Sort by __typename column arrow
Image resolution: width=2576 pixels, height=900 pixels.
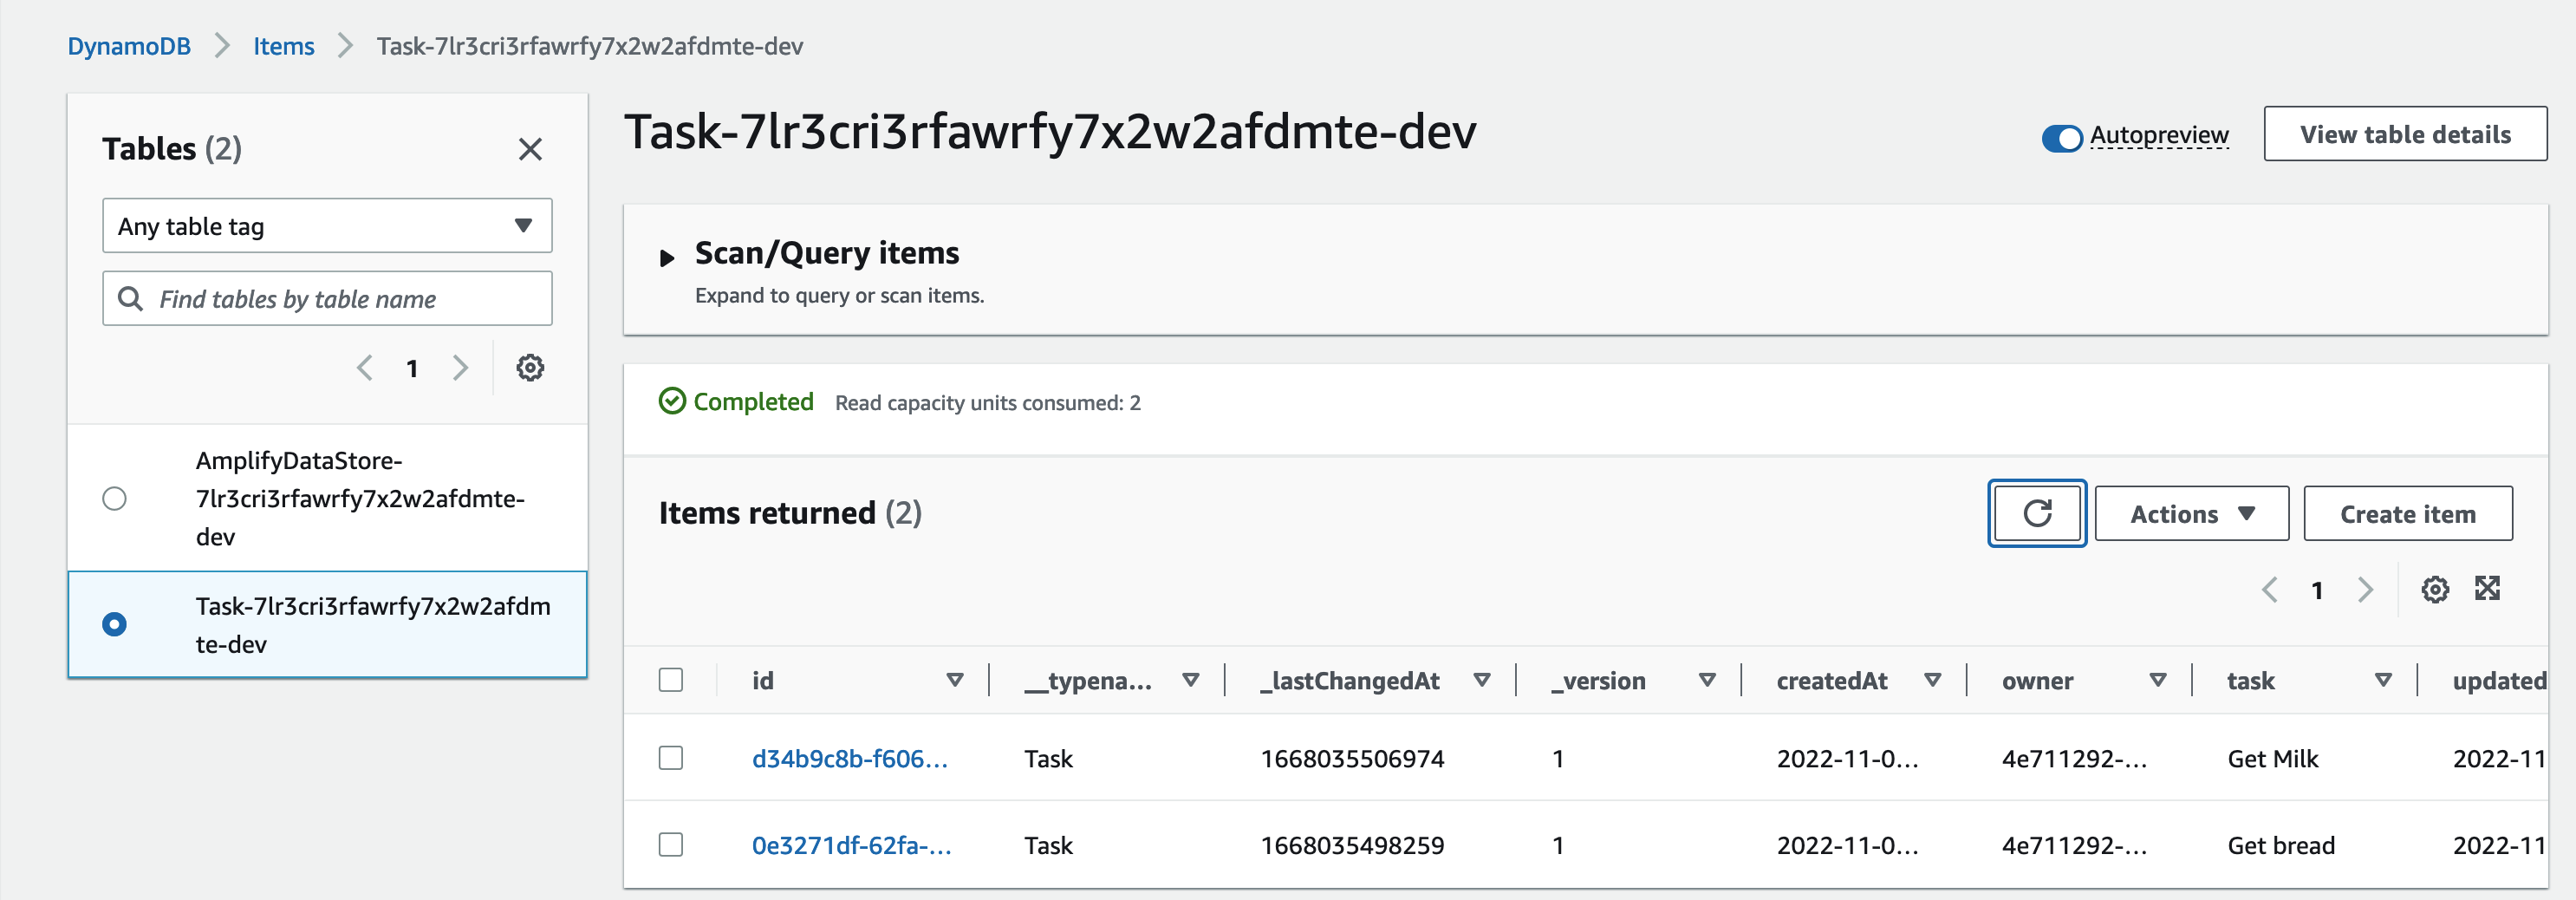pyautogui.click(x=1190, y=680)
